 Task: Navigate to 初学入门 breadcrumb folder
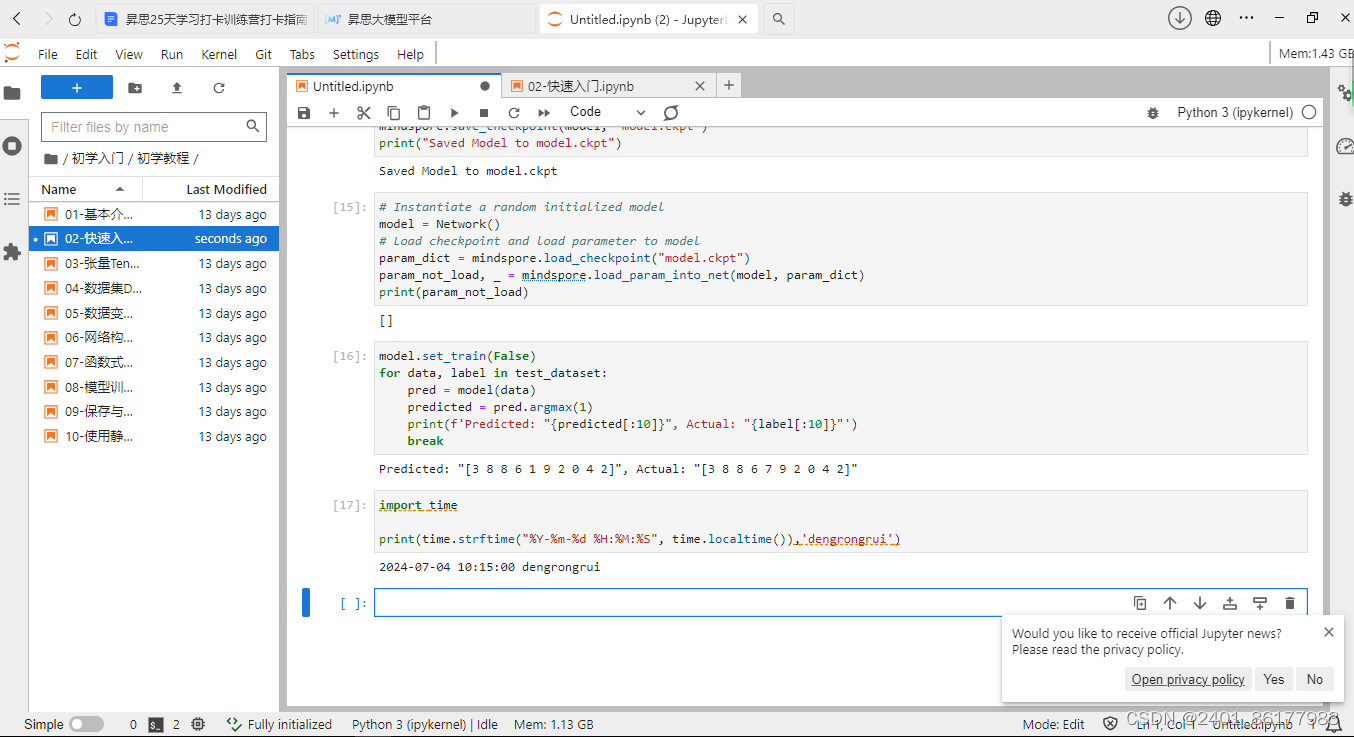pyautogui.click(x=97, y=158)
